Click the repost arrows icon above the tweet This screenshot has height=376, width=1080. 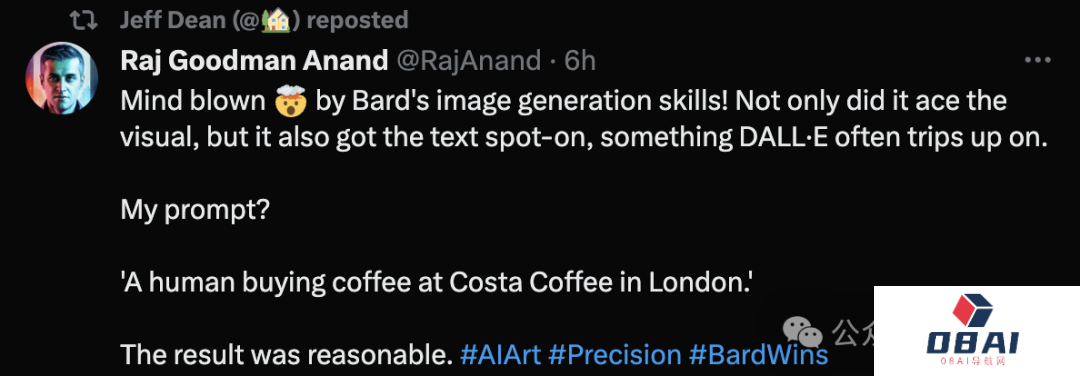(x=84, y=20)
